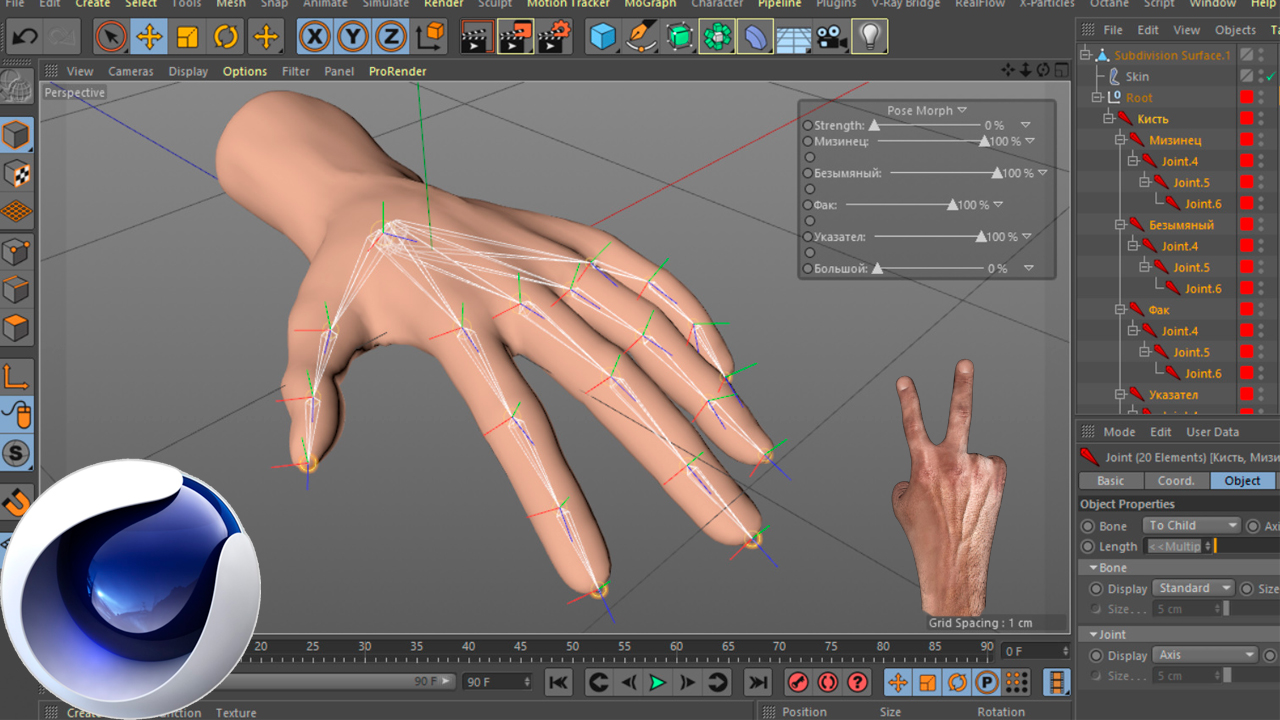
Task: Add a Light object
Action: pyautogui.click(x=870, y=38)
